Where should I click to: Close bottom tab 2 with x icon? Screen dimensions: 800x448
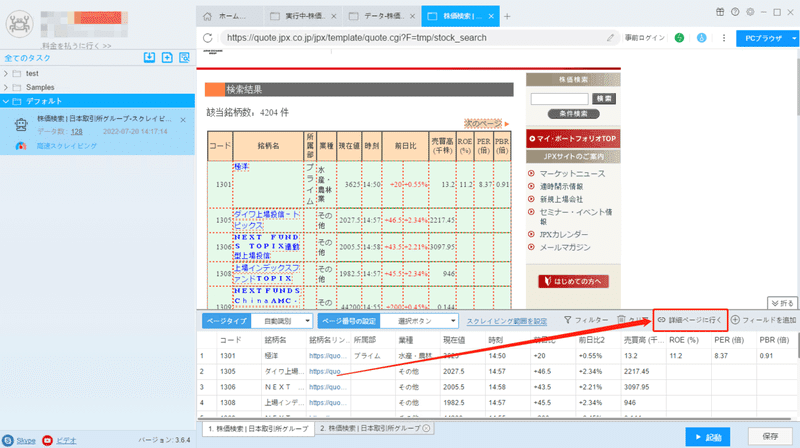[427, 429]
